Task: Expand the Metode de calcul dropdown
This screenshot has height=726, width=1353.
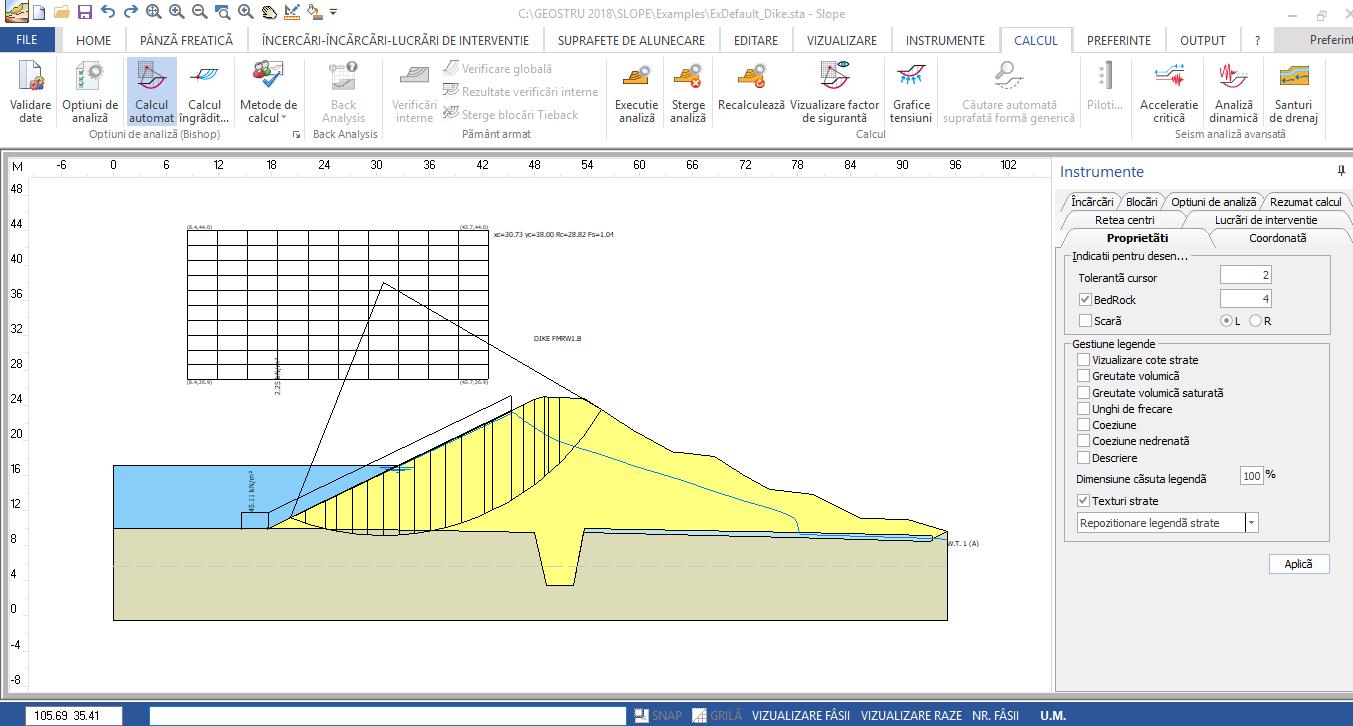Action: coord(268,92)
